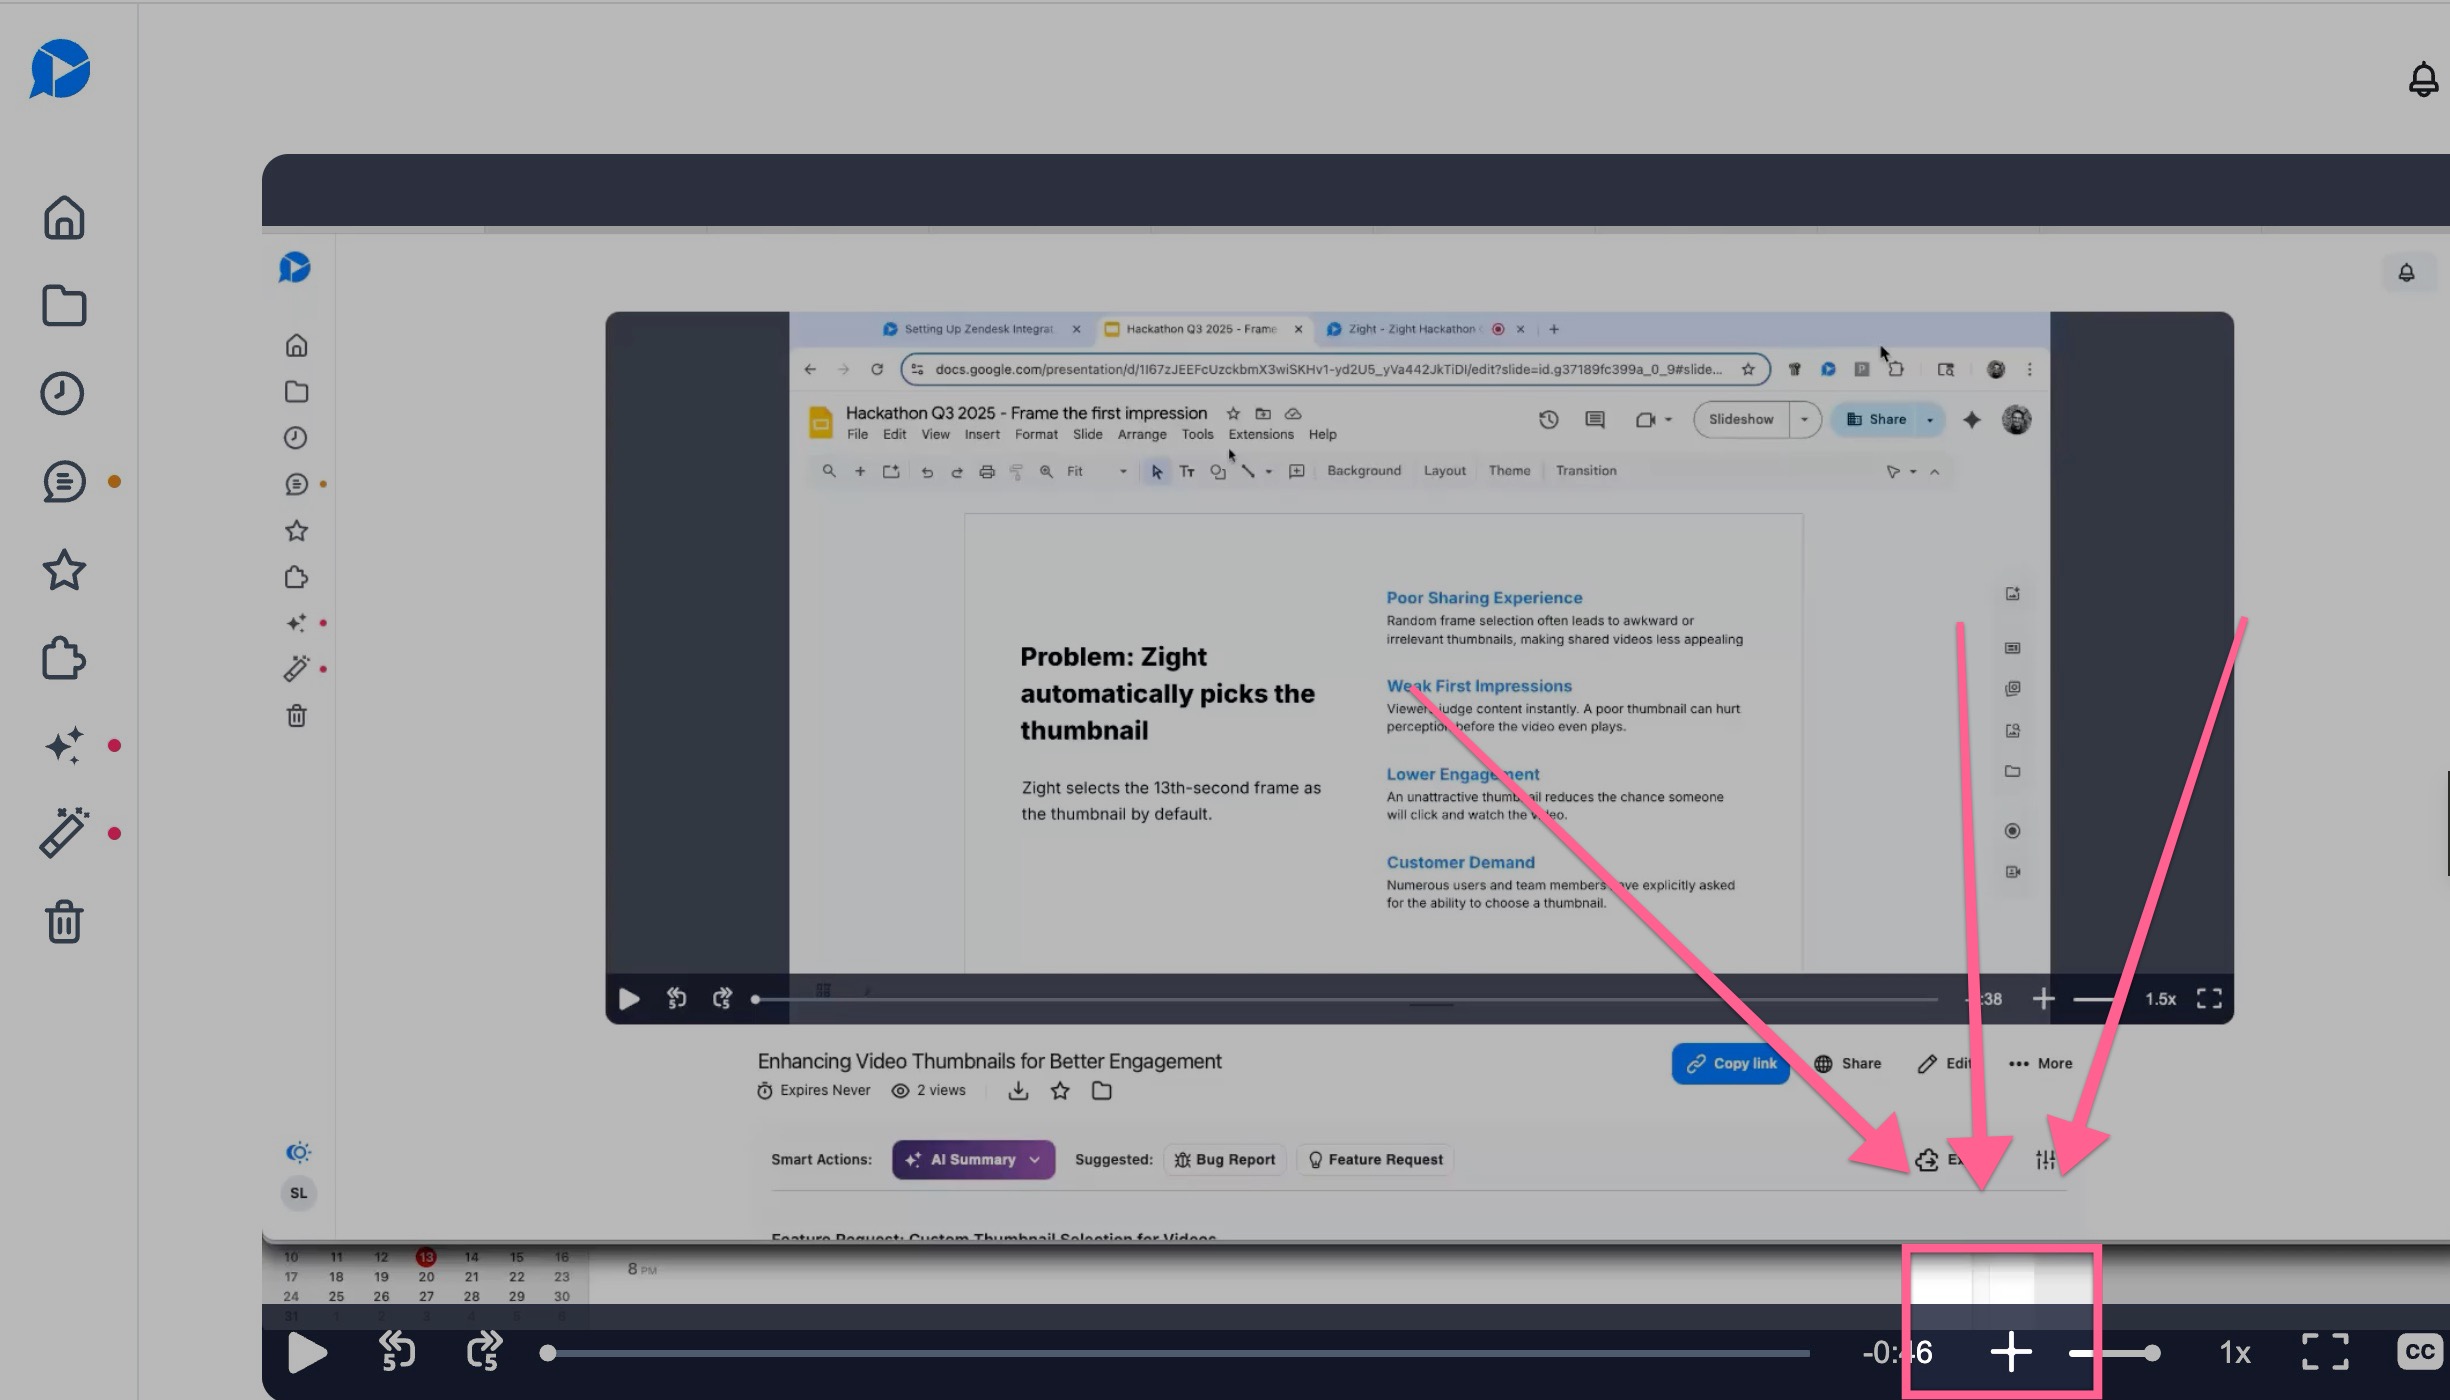Viewport: 2450px width, 1400px height.
Task: Star the Hackathon Q3 2025 presentation title
Action: (x=1233, y=414)
